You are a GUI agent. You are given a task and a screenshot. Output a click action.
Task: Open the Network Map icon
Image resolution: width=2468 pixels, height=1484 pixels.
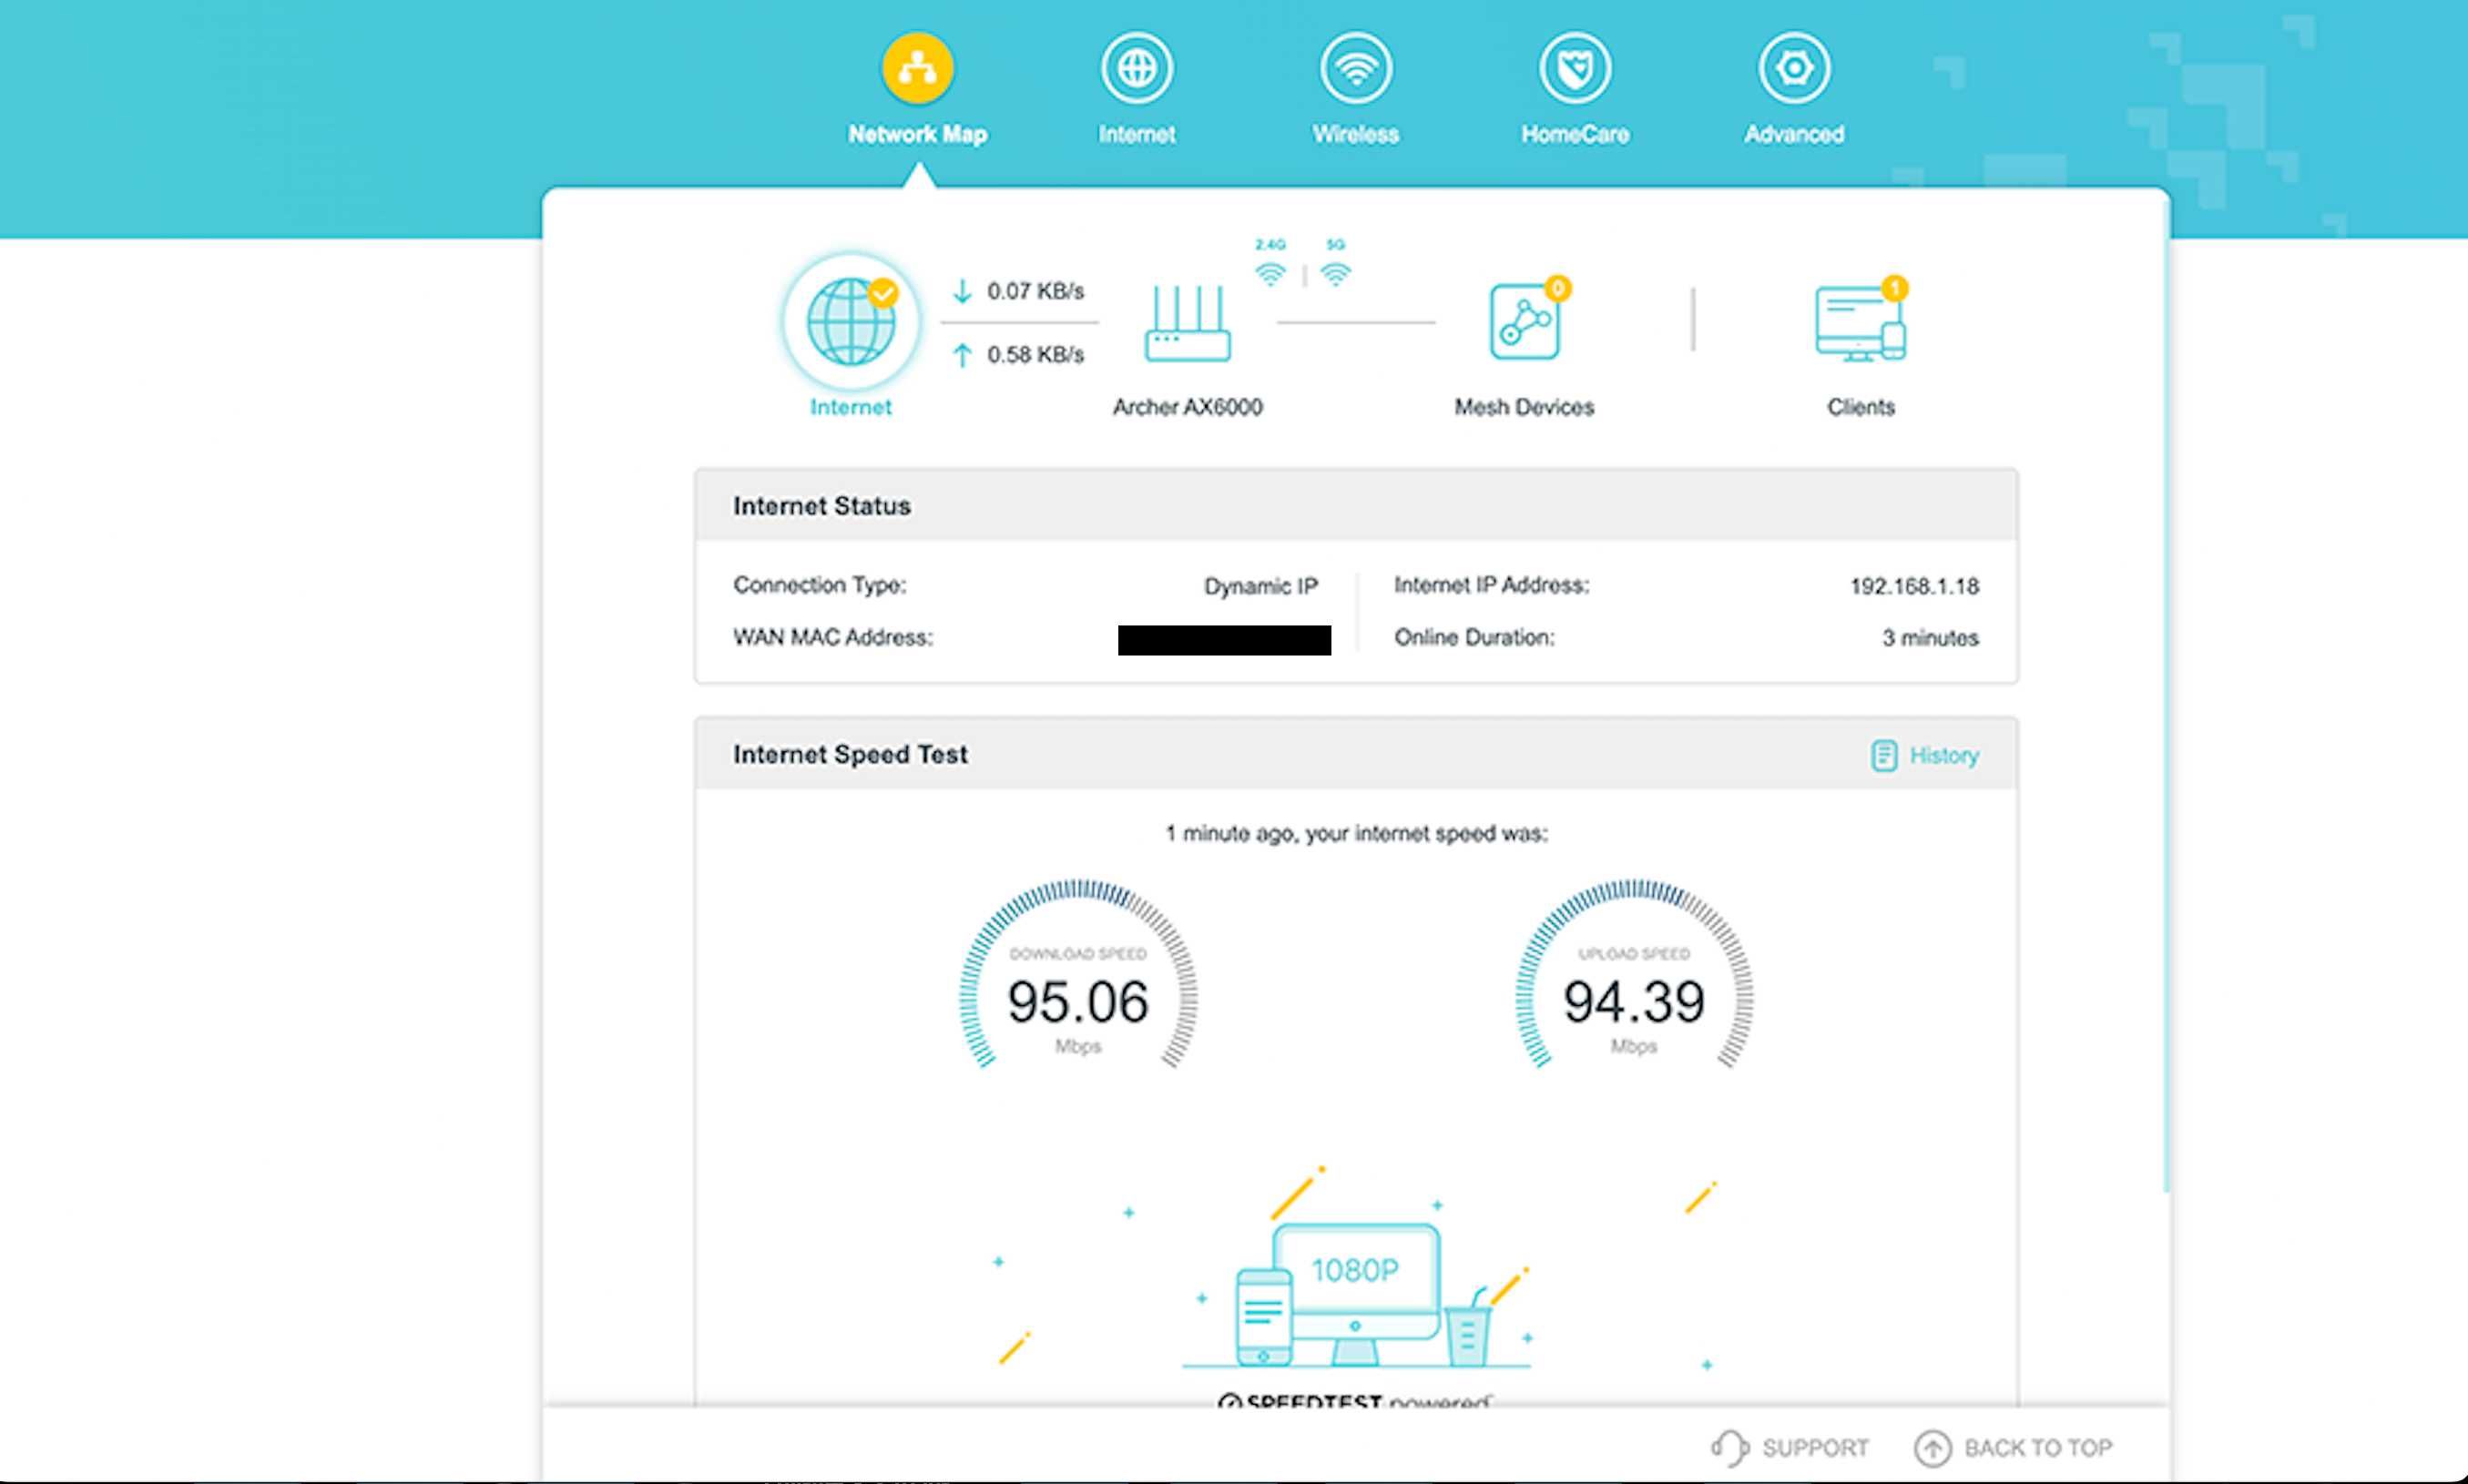tap(917, 68)
